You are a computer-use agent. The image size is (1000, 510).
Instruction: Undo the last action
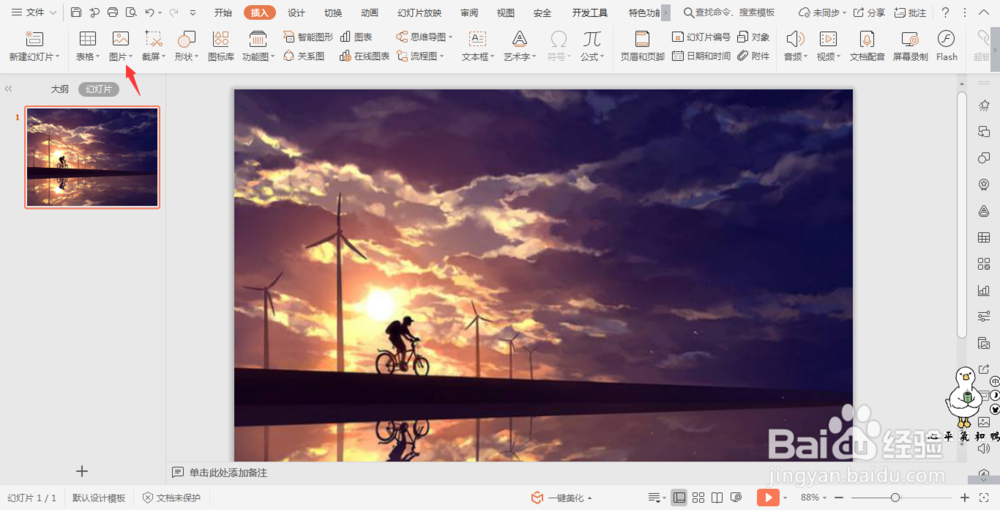click(x=149, y=12)
